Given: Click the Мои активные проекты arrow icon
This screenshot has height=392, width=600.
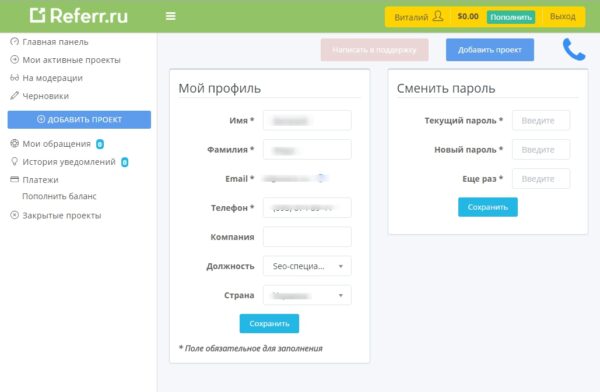Looking at the screenshot, I should click(15, 59).
